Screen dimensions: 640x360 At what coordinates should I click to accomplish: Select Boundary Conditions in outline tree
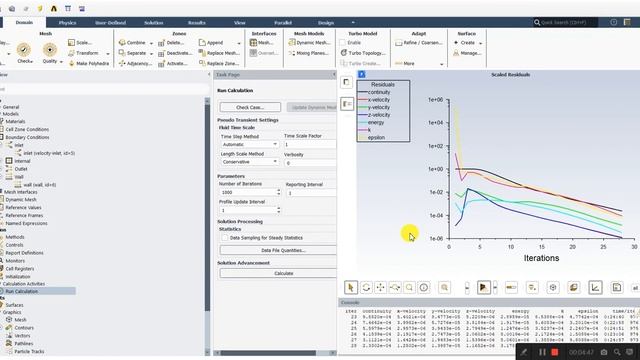click(27, 137)
